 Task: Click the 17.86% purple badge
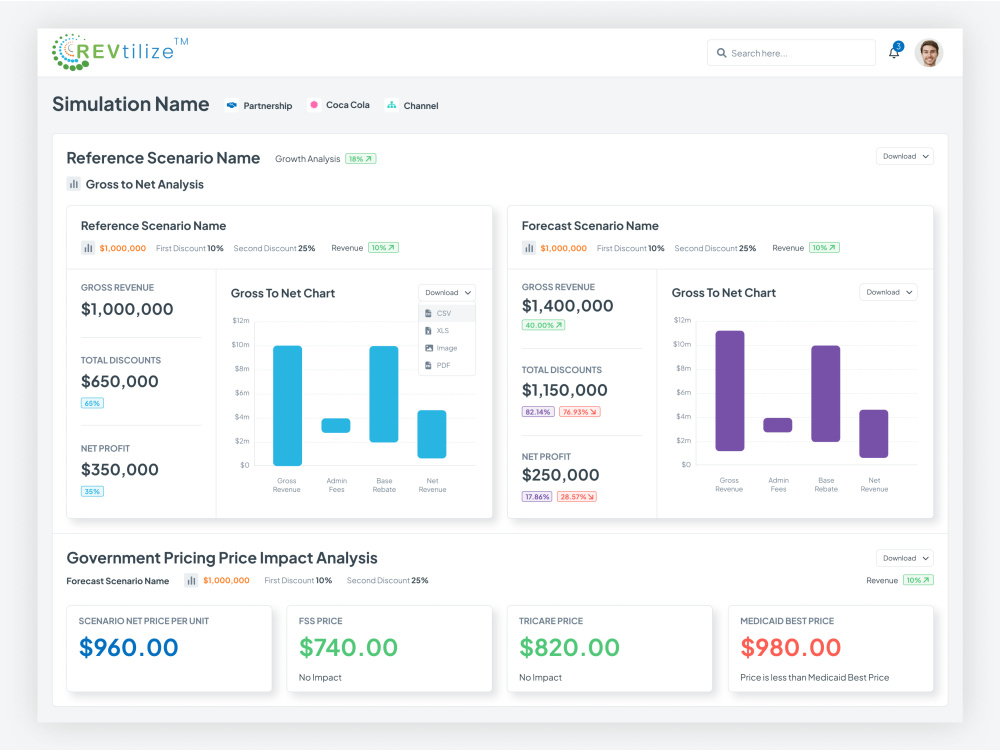tap(537, 497)
